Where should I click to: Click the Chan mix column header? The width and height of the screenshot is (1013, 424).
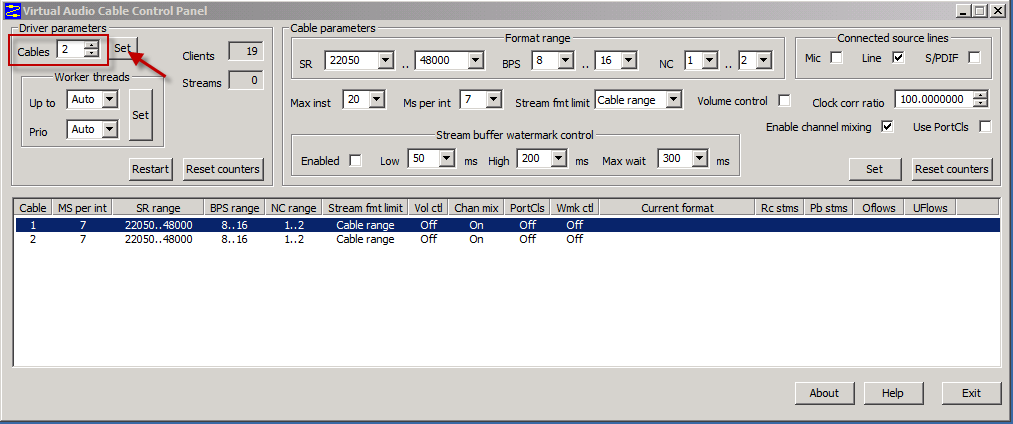476,207
